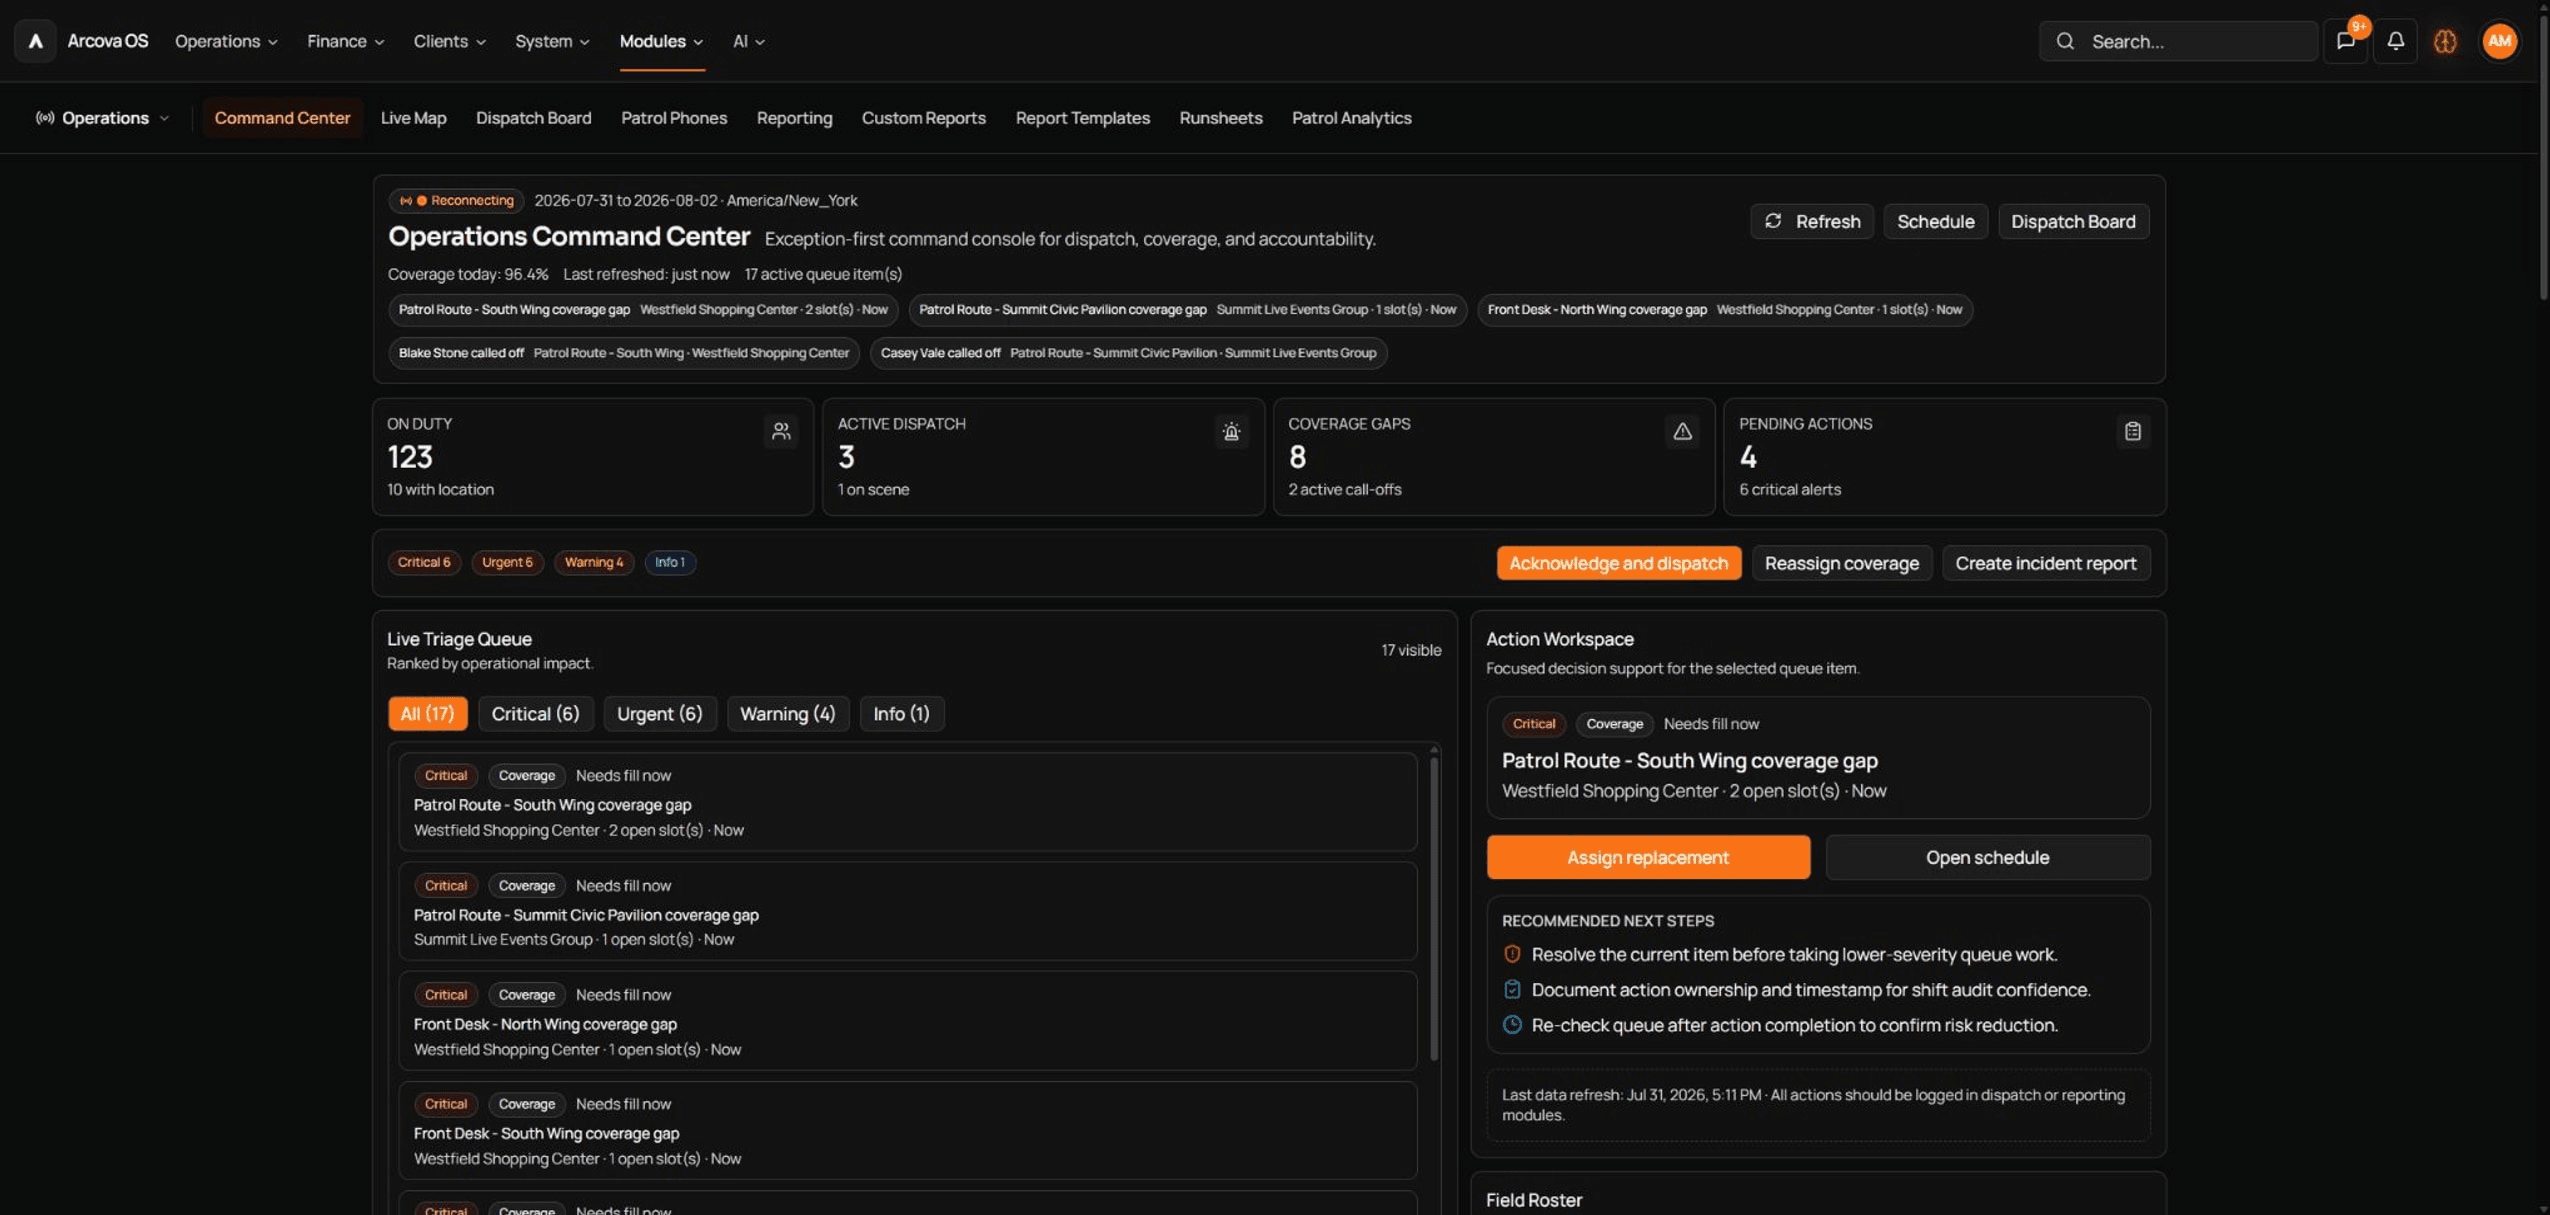Open the Custom Reports tab
The height and width of the screenshot is (1215, 2550).
point(923,118)
